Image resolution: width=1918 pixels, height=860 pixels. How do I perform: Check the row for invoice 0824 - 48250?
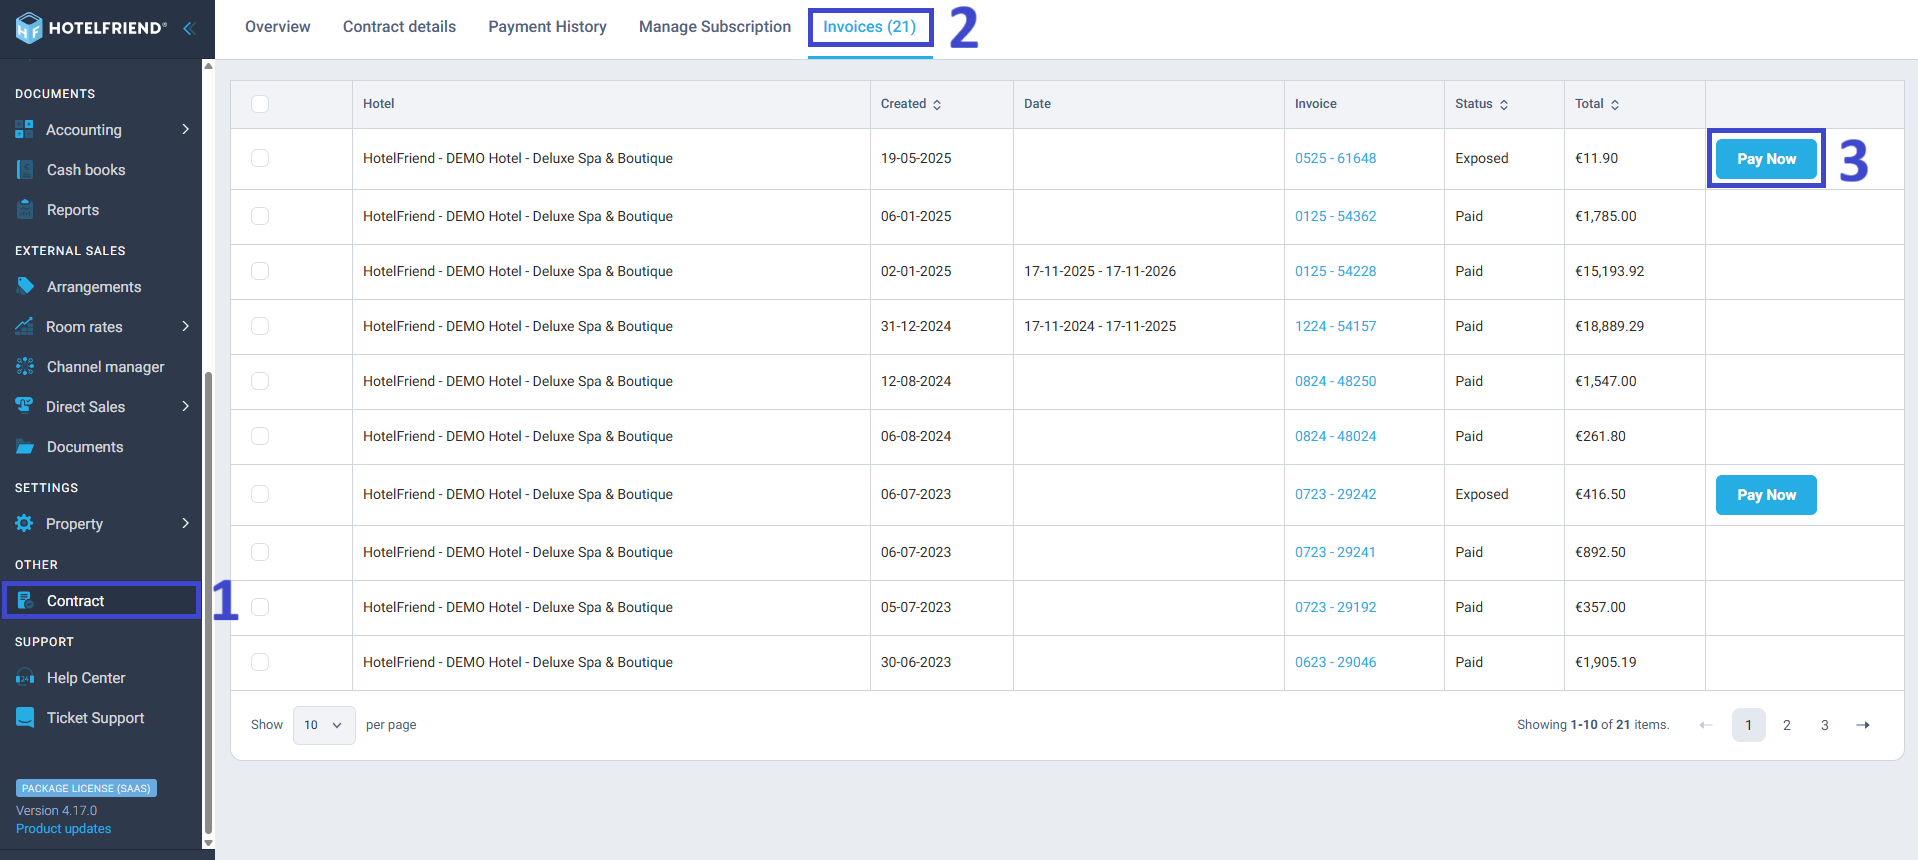point(260,381)
